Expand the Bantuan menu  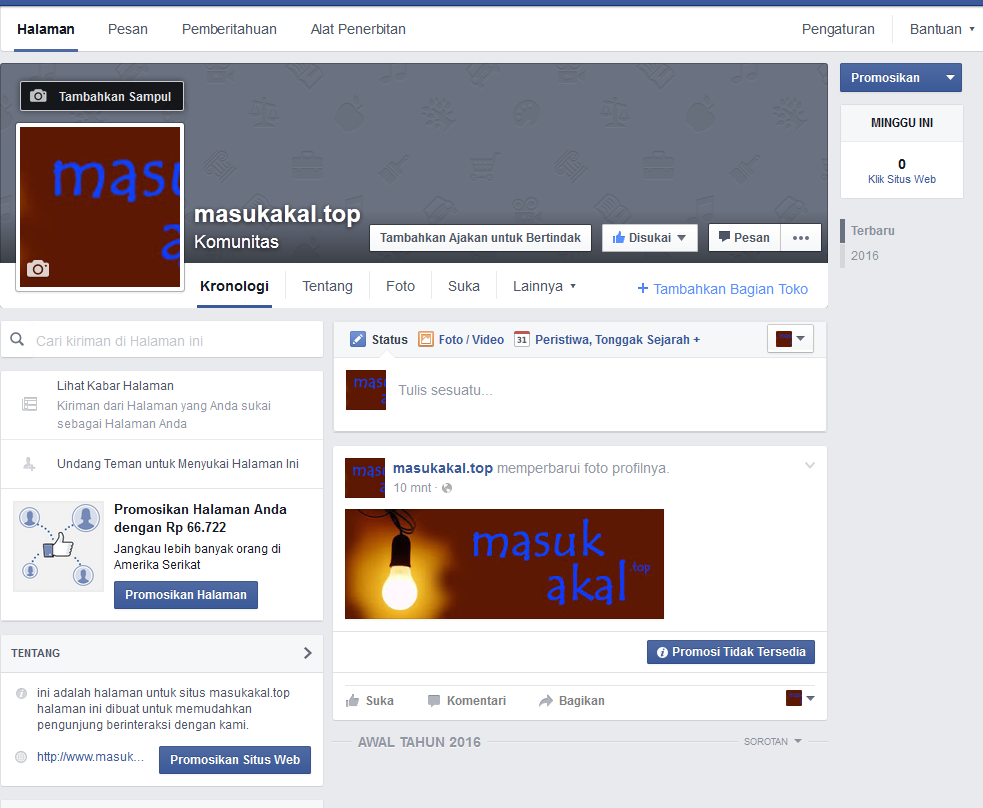(x=942, y=29)
